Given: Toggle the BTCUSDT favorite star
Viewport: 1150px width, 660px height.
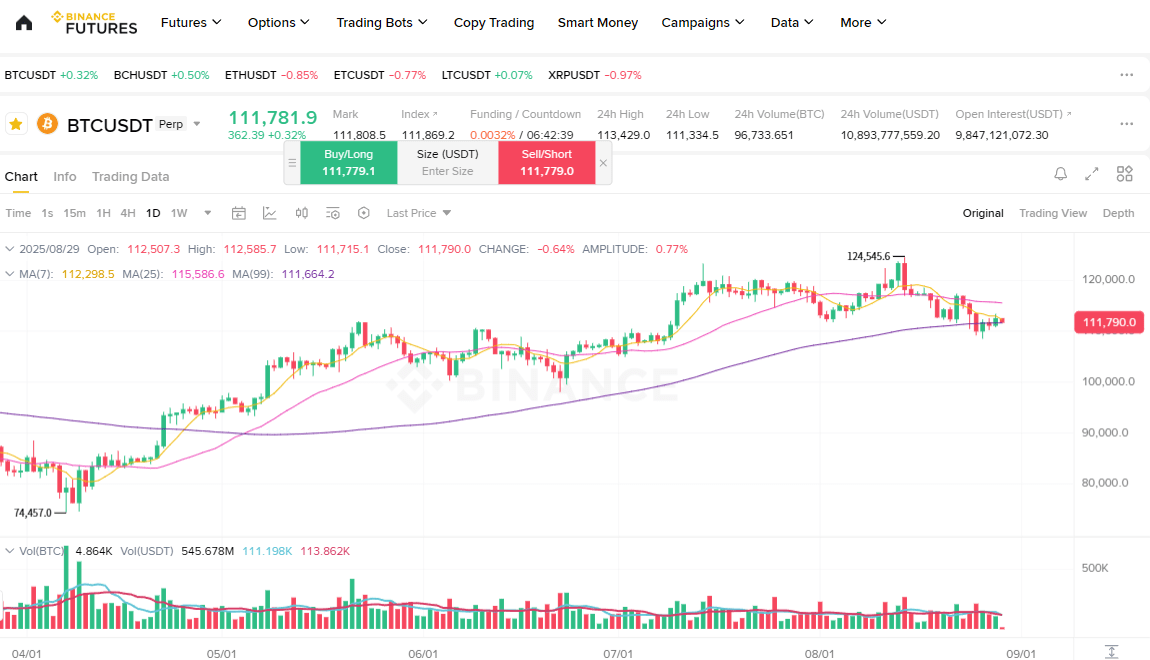Looking at the screenshot, I should (x=15, y=124).
